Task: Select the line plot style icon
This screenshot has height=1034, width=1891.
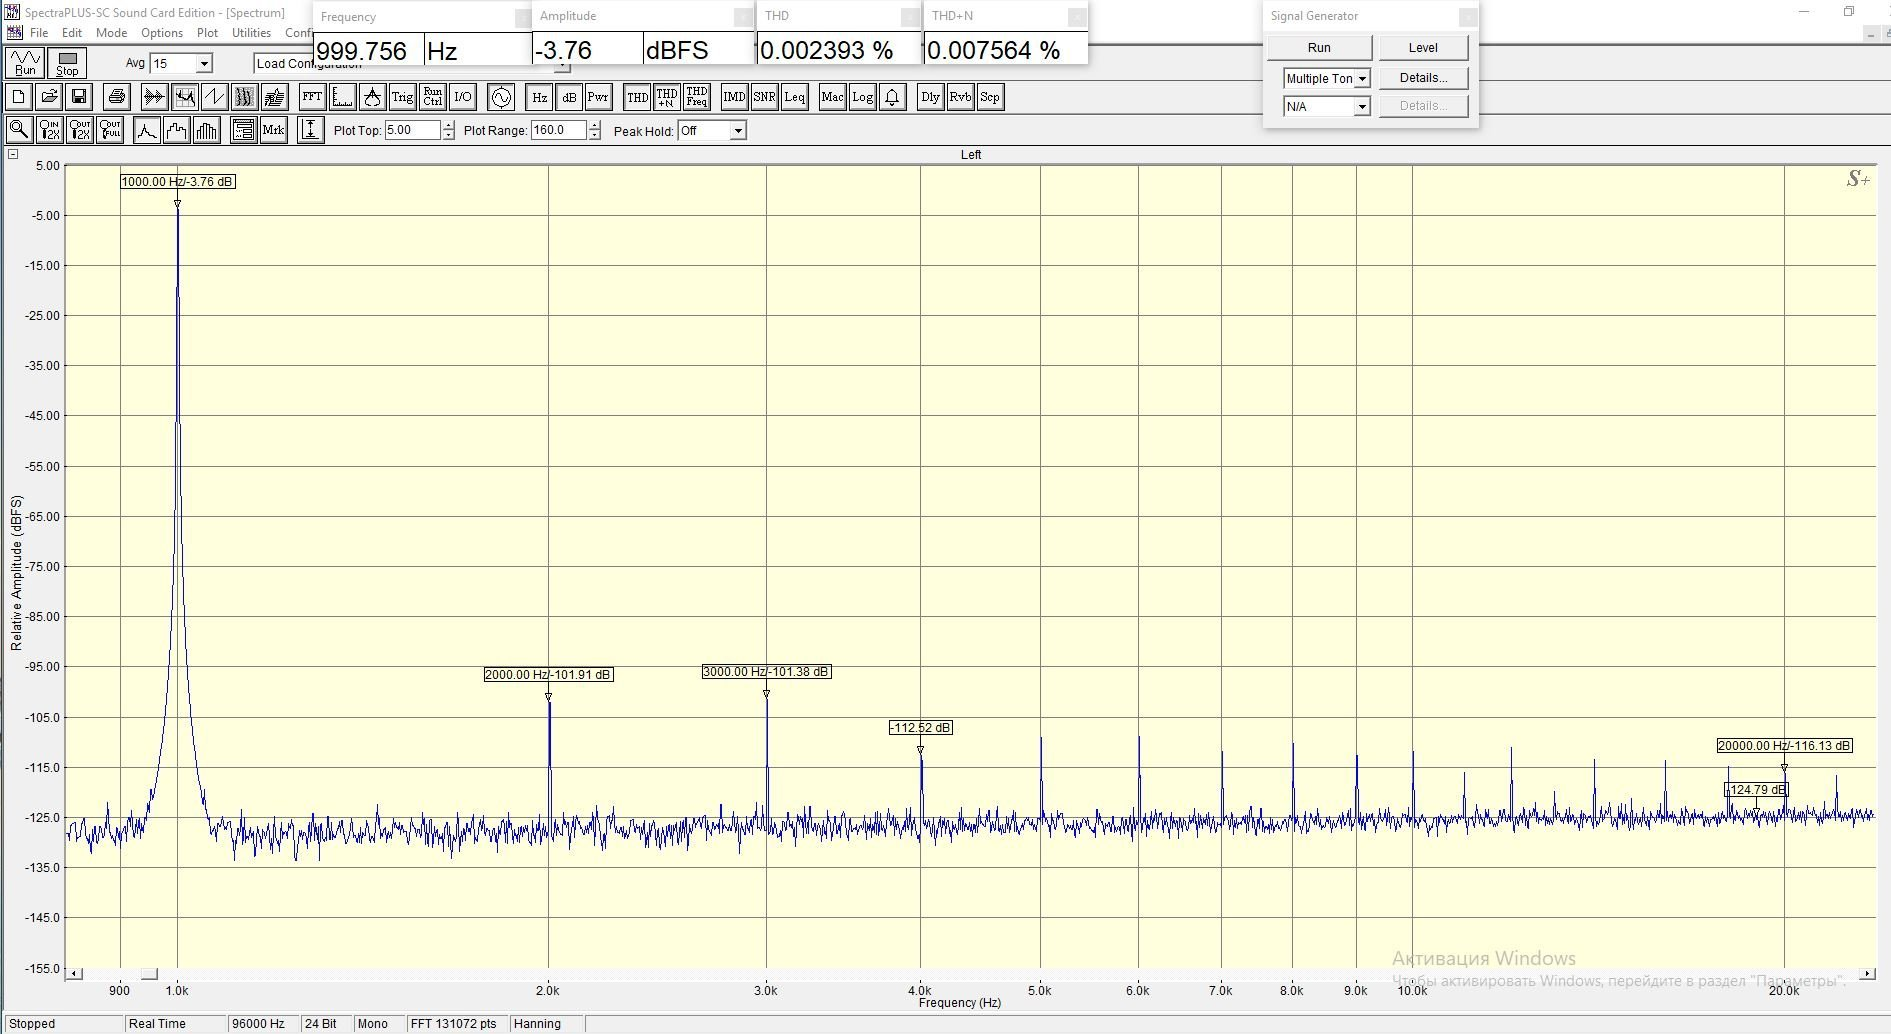Action: point(147,130)
